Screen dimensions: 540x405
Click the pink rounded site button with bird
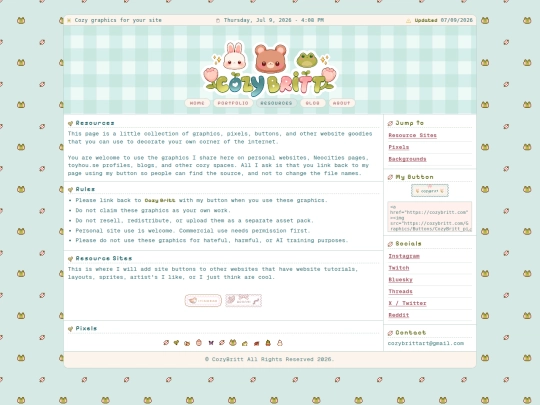pos(203,300)
